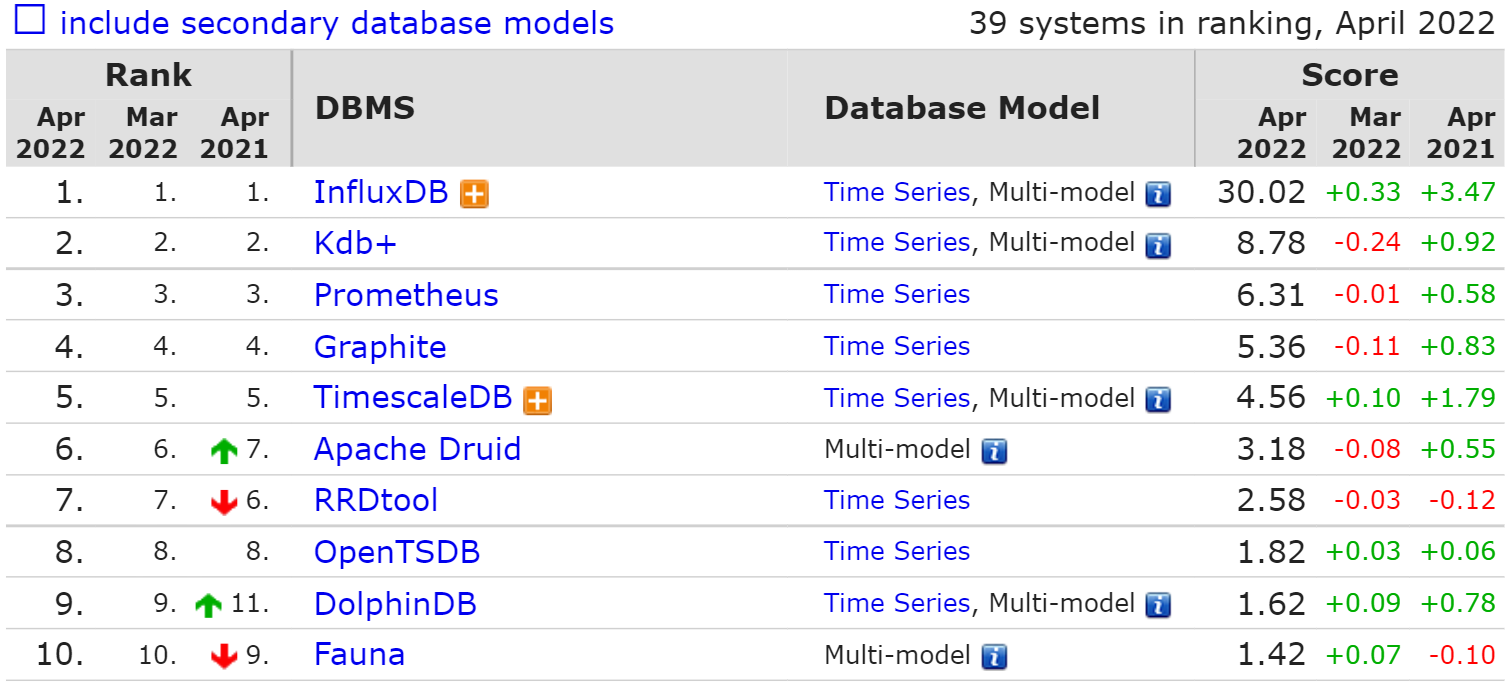The image size is (1511, 686).
Task: Click the Time Series link next to Graphite
Action: tap(896, 346)
